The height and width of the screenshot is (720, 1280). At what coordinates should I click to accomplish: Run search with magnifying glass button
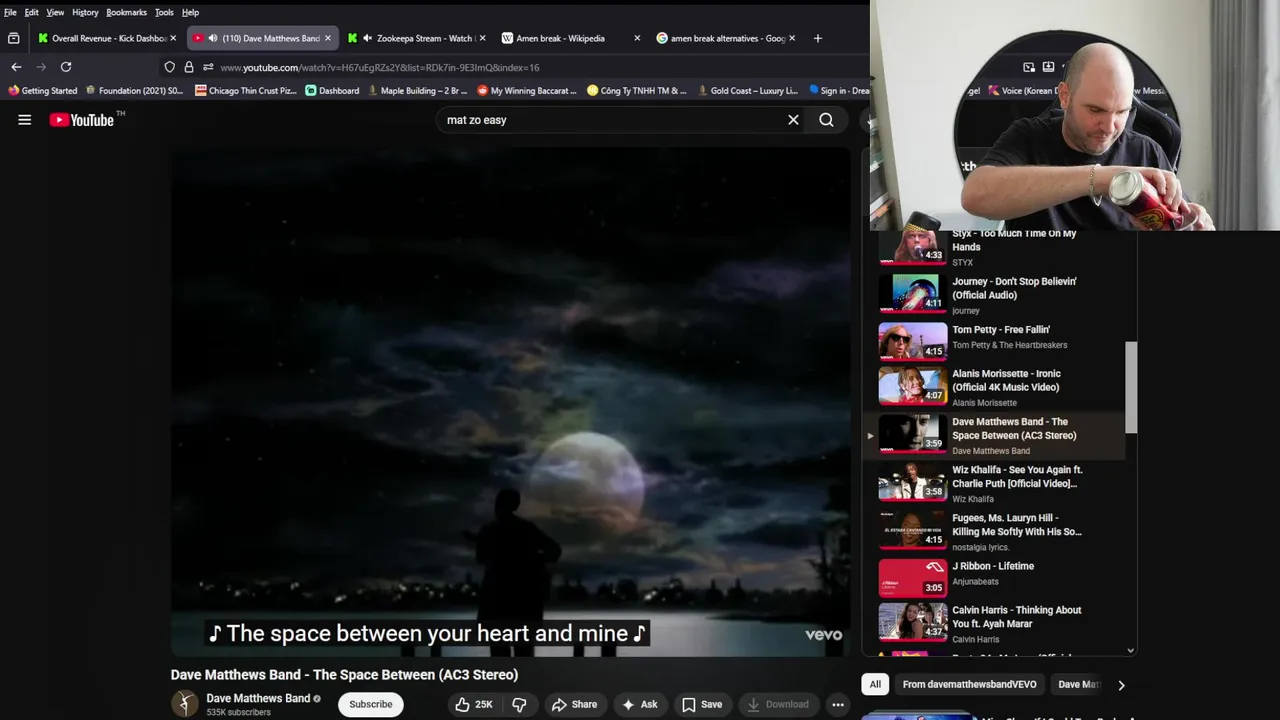click(826, 120)
